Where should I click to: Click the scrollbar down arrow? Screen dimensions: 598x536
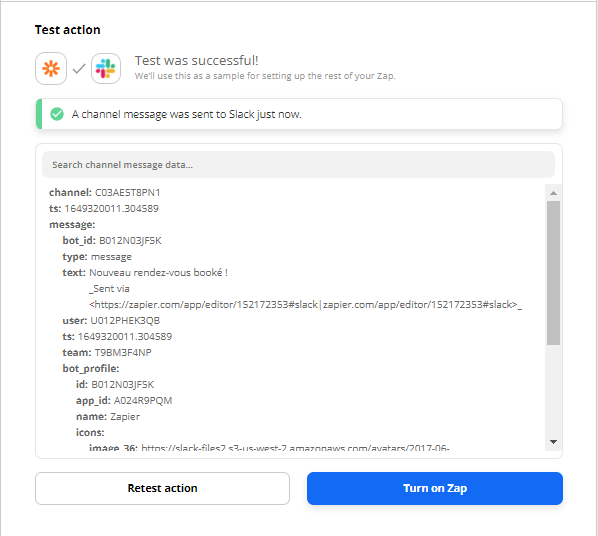tap(553, 442)
